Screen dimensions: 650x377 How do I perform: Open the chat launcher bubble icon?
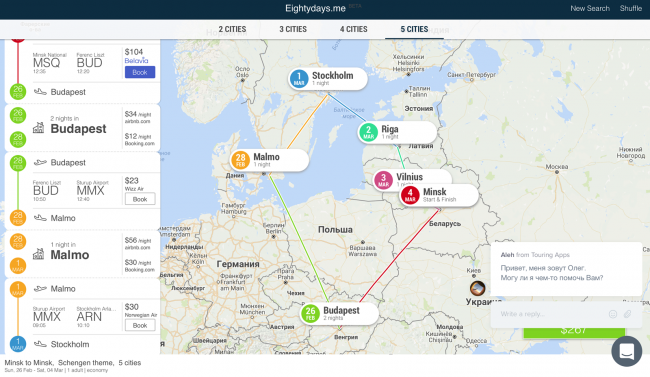(626, 351)
